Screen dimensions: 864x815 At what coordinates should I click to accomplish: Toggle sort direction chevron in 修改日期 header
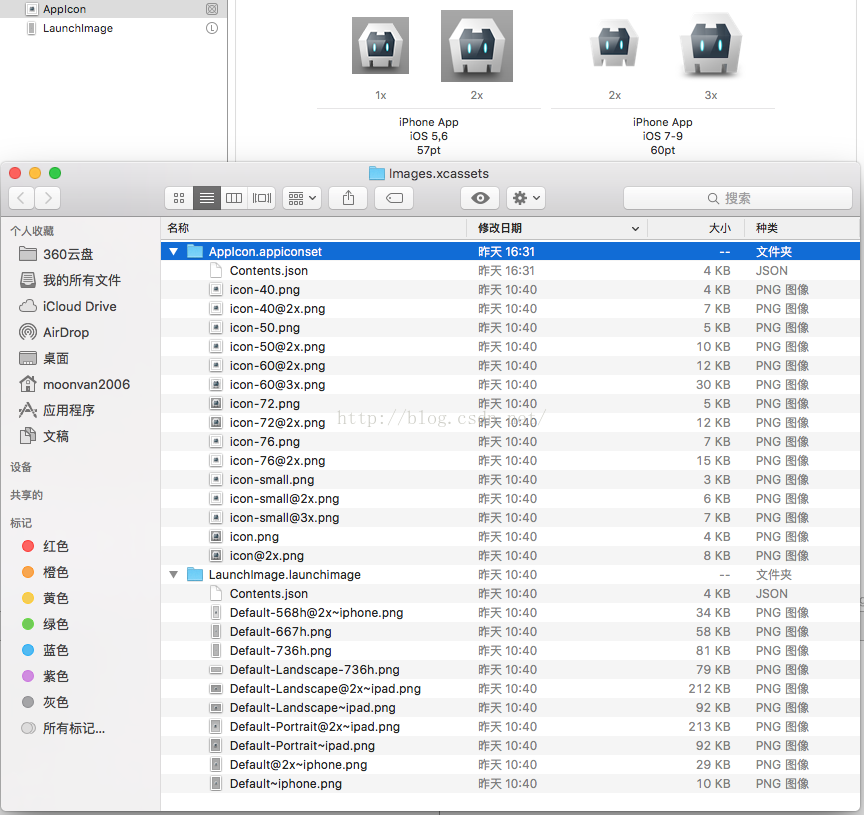click(x=635, y=229)
